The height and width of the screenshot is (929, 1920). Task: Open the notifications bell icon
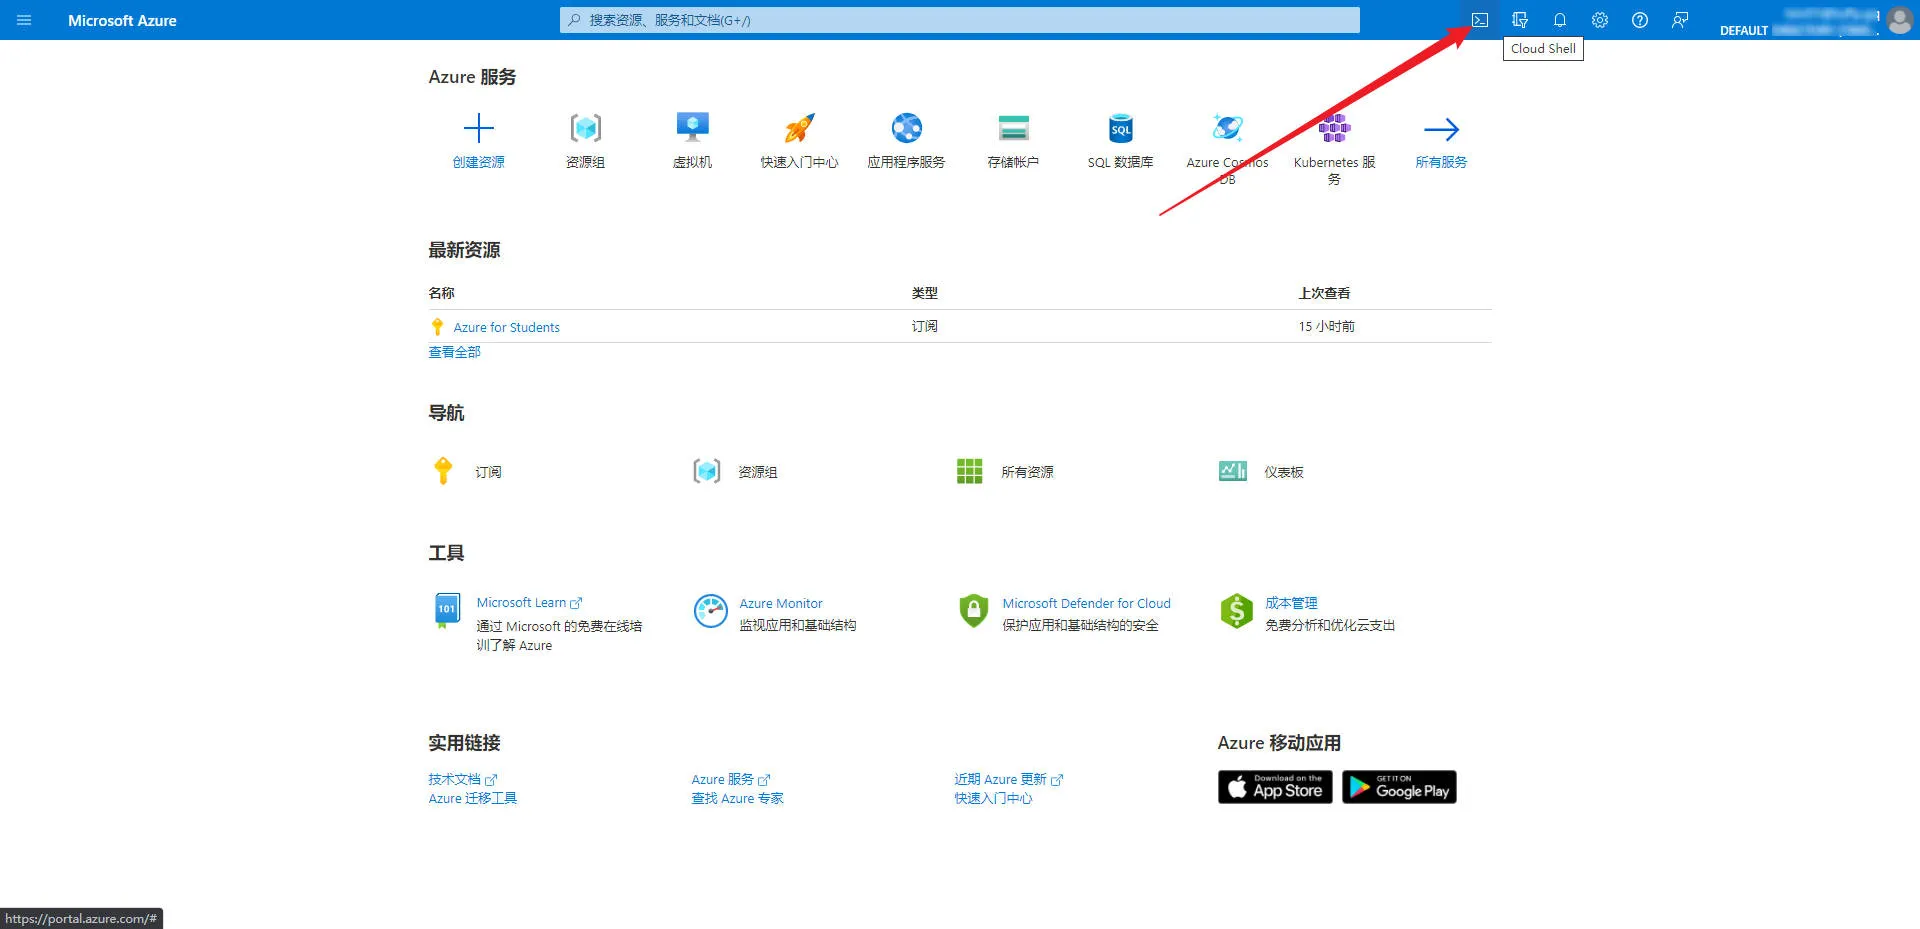pos(1560,20)
